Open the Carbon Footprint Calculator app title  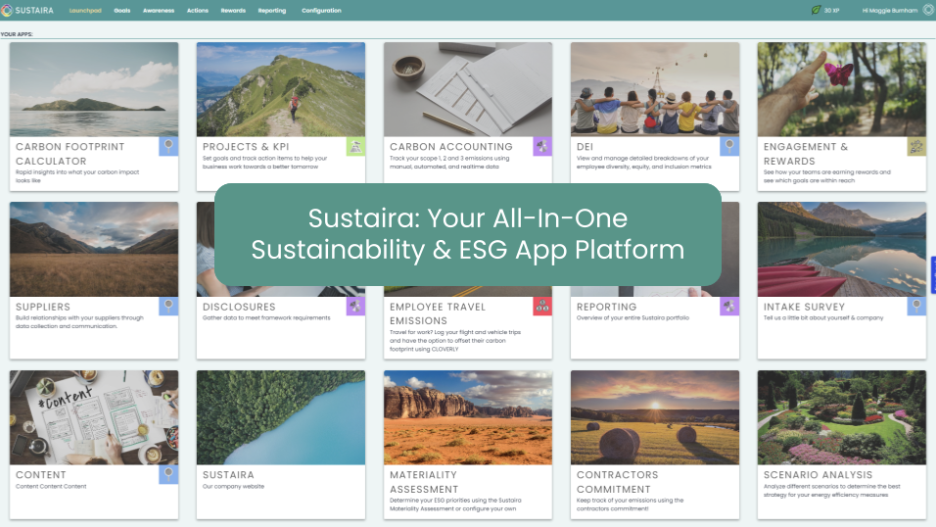point(70,154)
